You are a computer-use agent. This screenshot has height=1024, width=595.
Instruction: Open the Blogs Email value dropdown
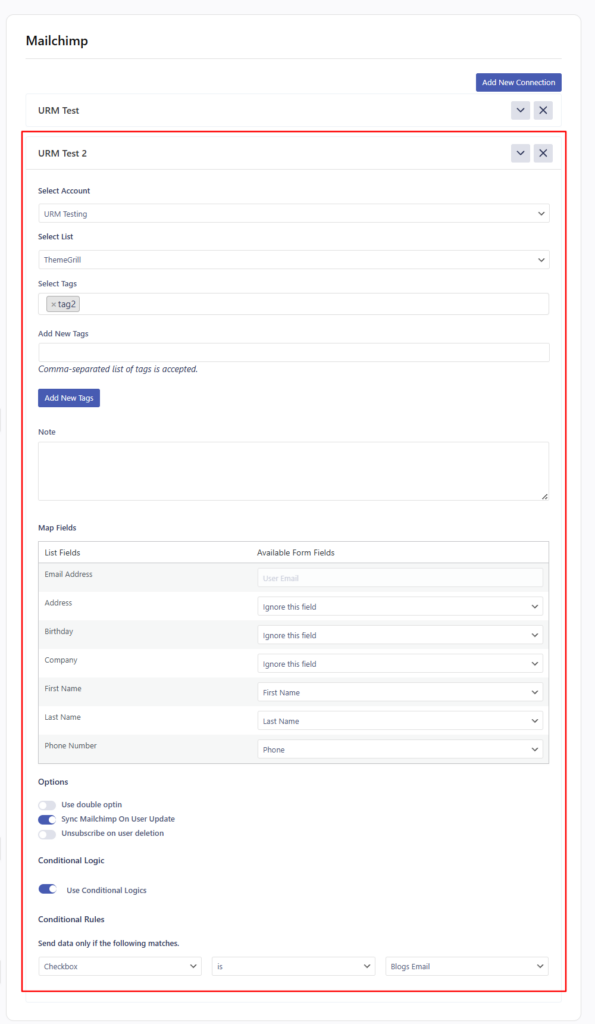tap(467, 967)
